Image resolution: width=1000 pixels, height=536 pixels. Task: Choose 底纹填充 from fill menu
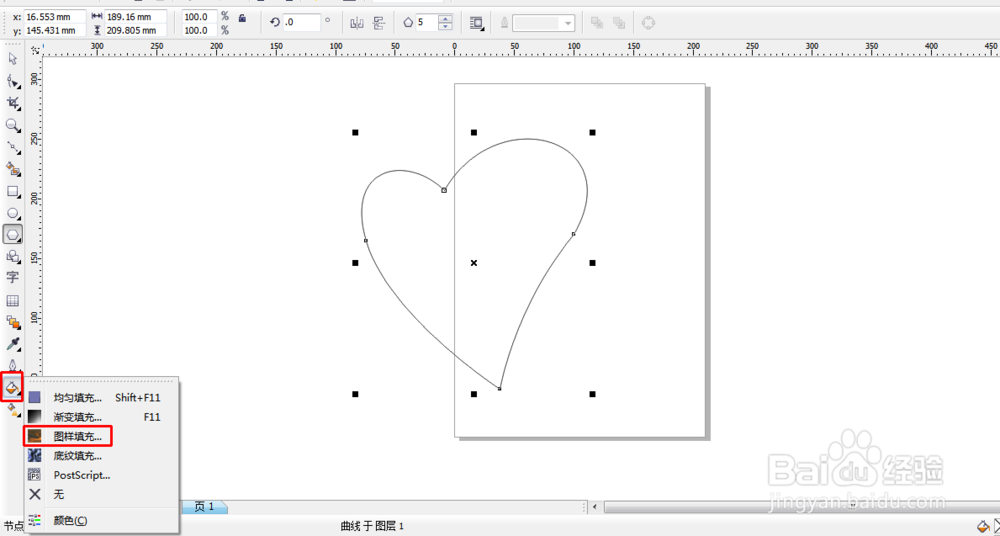[x=102, y=456]
